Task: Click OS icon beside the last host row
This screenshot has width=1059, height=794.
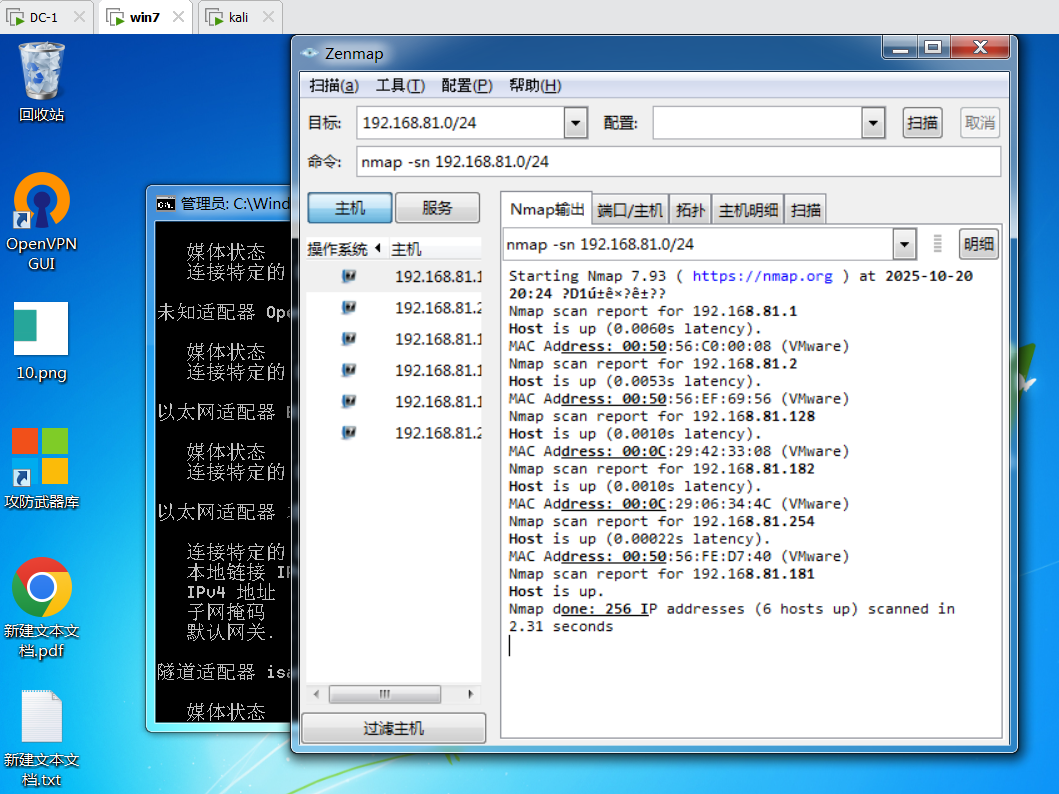Action: (x=348, y=432)
